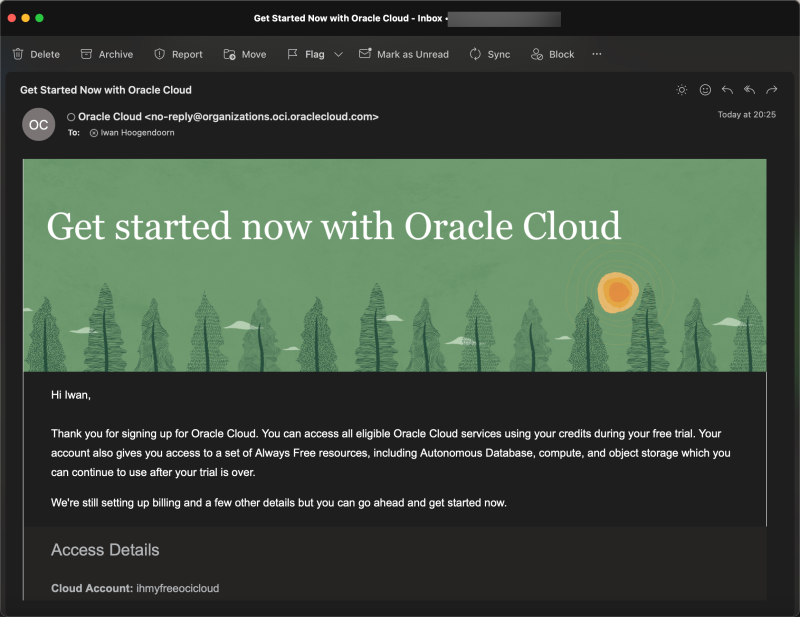Sync the mailbox
800x617 pixels.
pyautogui.click(x=489, y=54)
